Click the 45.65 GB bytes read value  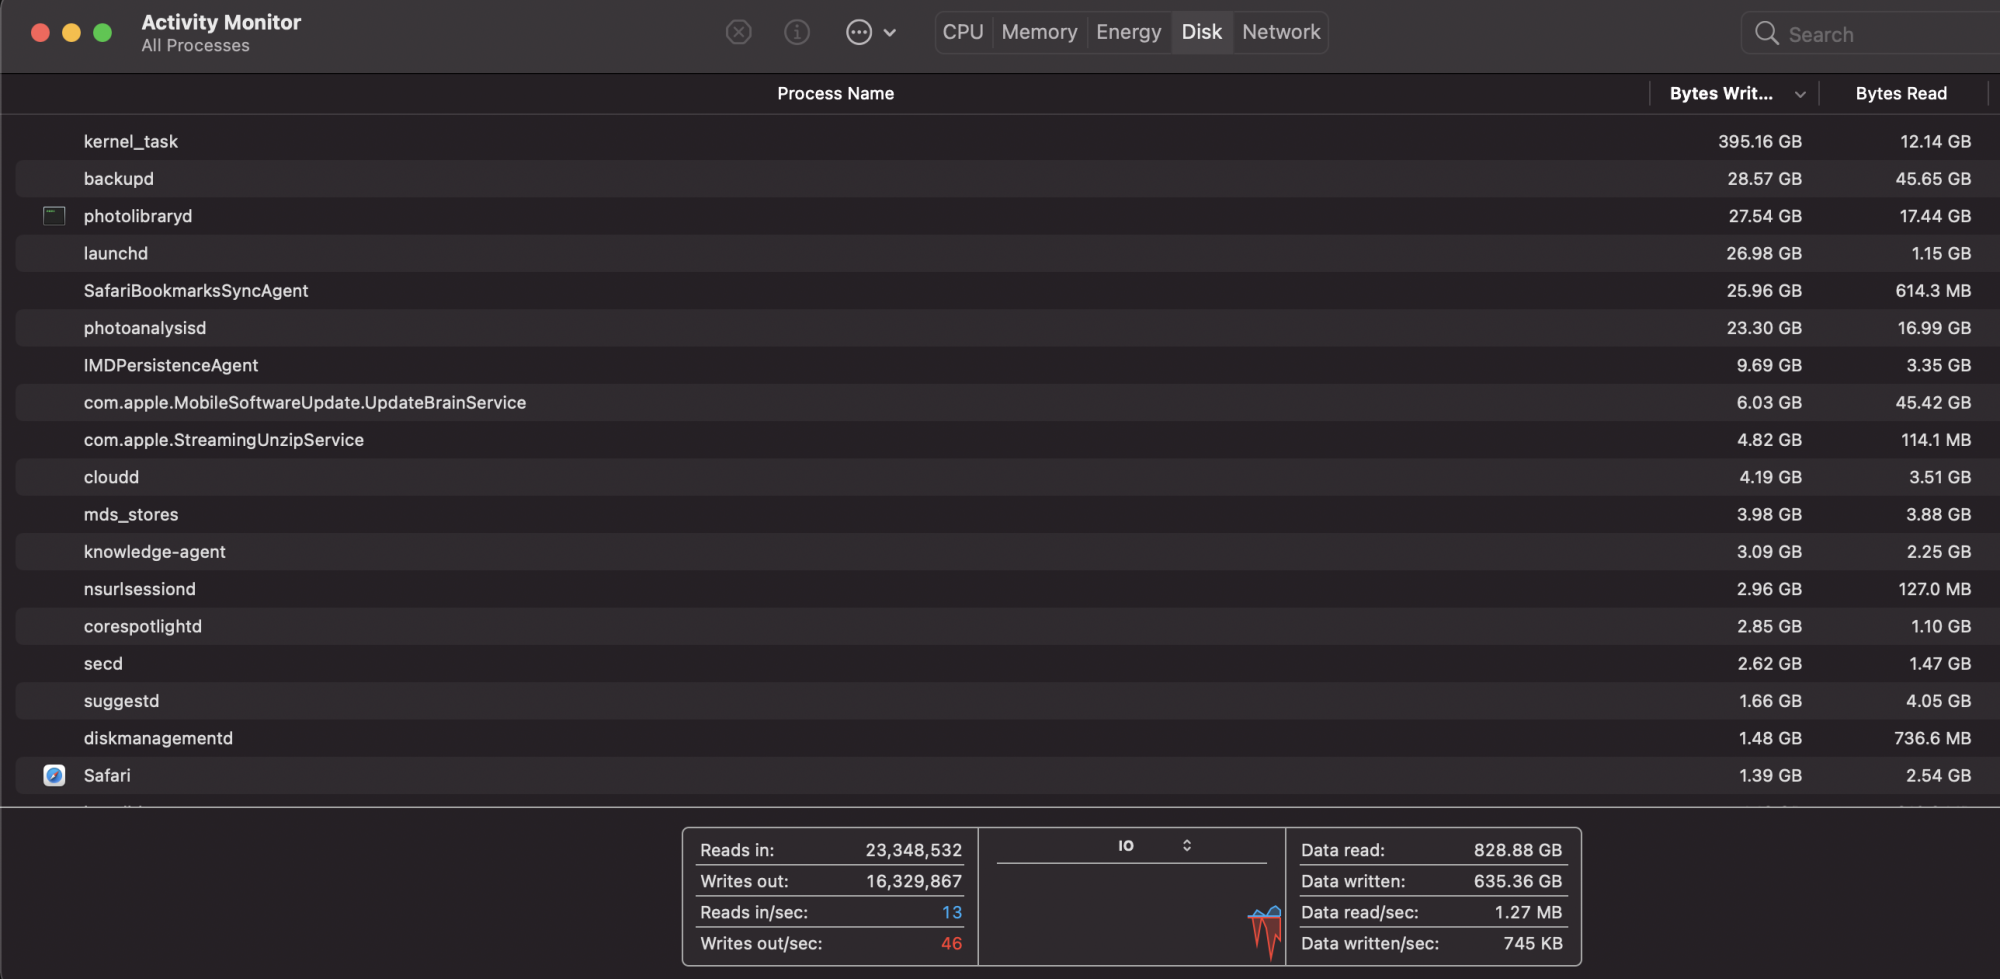pos(1933,179)
